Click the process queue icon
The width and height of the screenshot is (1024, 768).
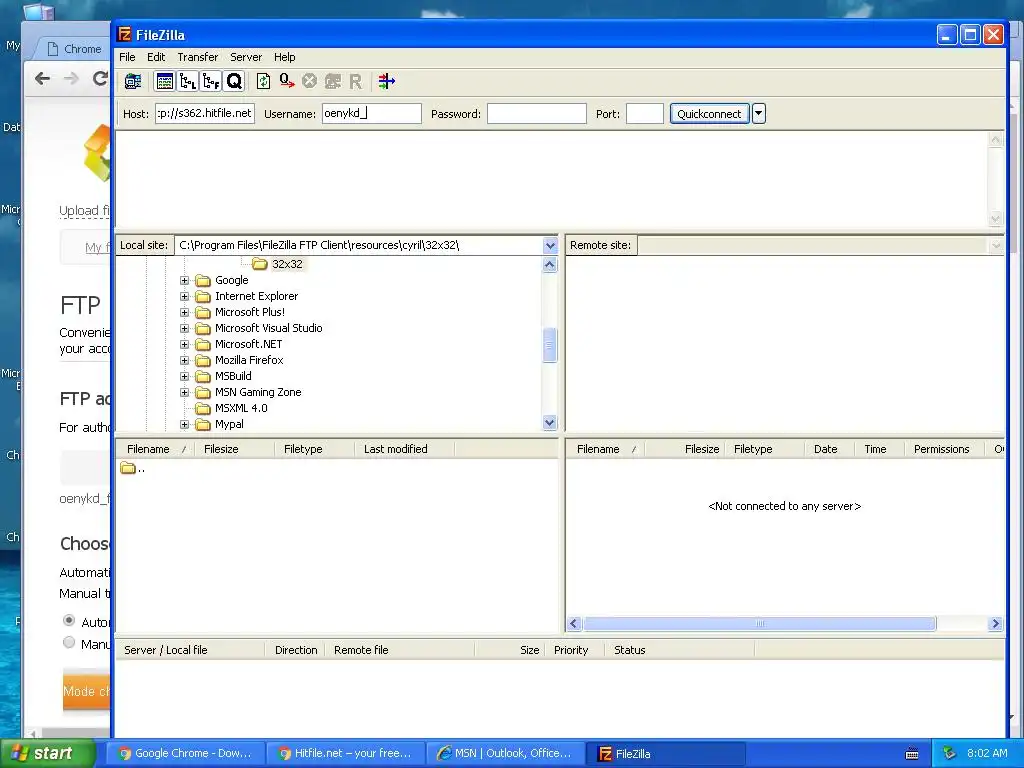pos(287,82)
